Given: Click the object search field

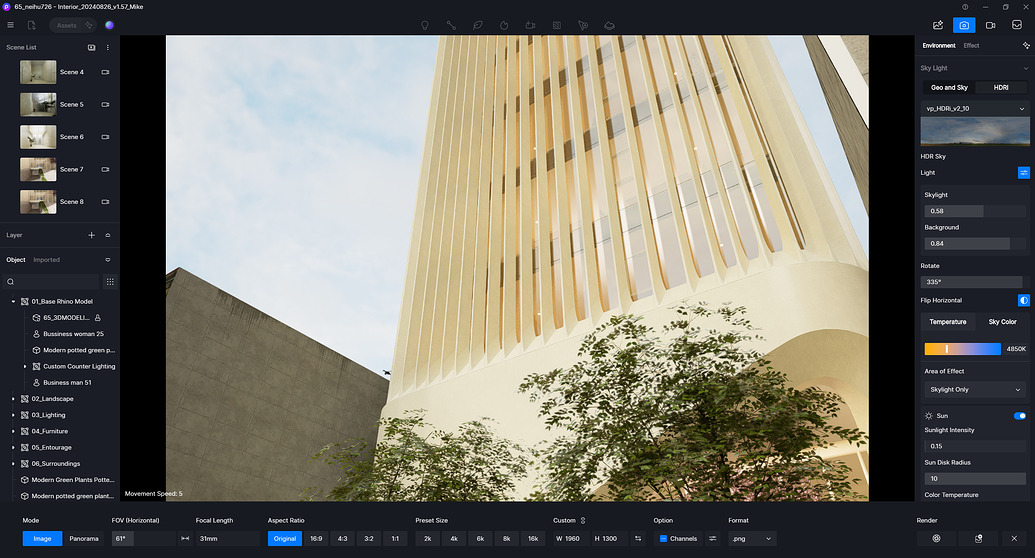Looking at the screenshot, I should [x=51, y=282].
